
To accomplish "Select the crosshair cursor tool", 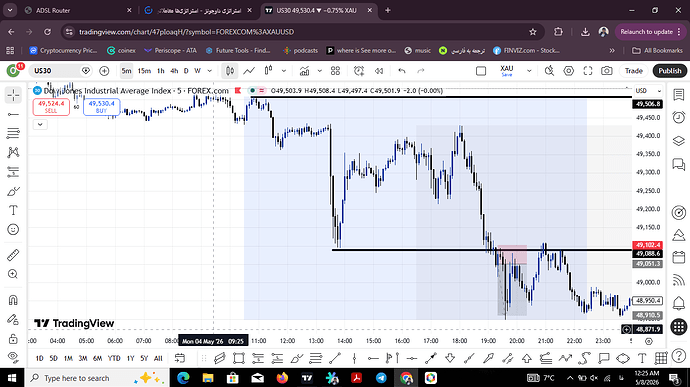I will 13,95.
